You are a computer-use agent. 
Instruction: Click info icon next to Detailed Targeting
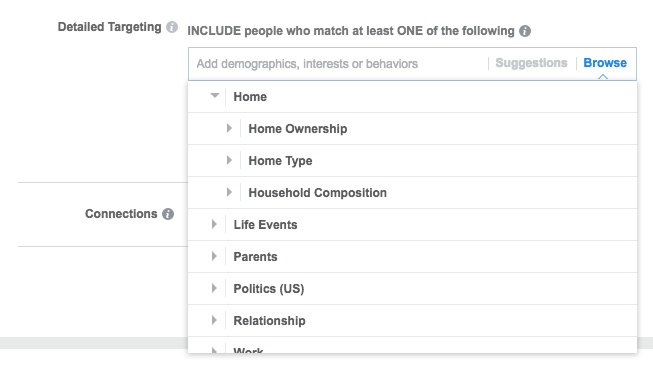(x=172, y=27)
